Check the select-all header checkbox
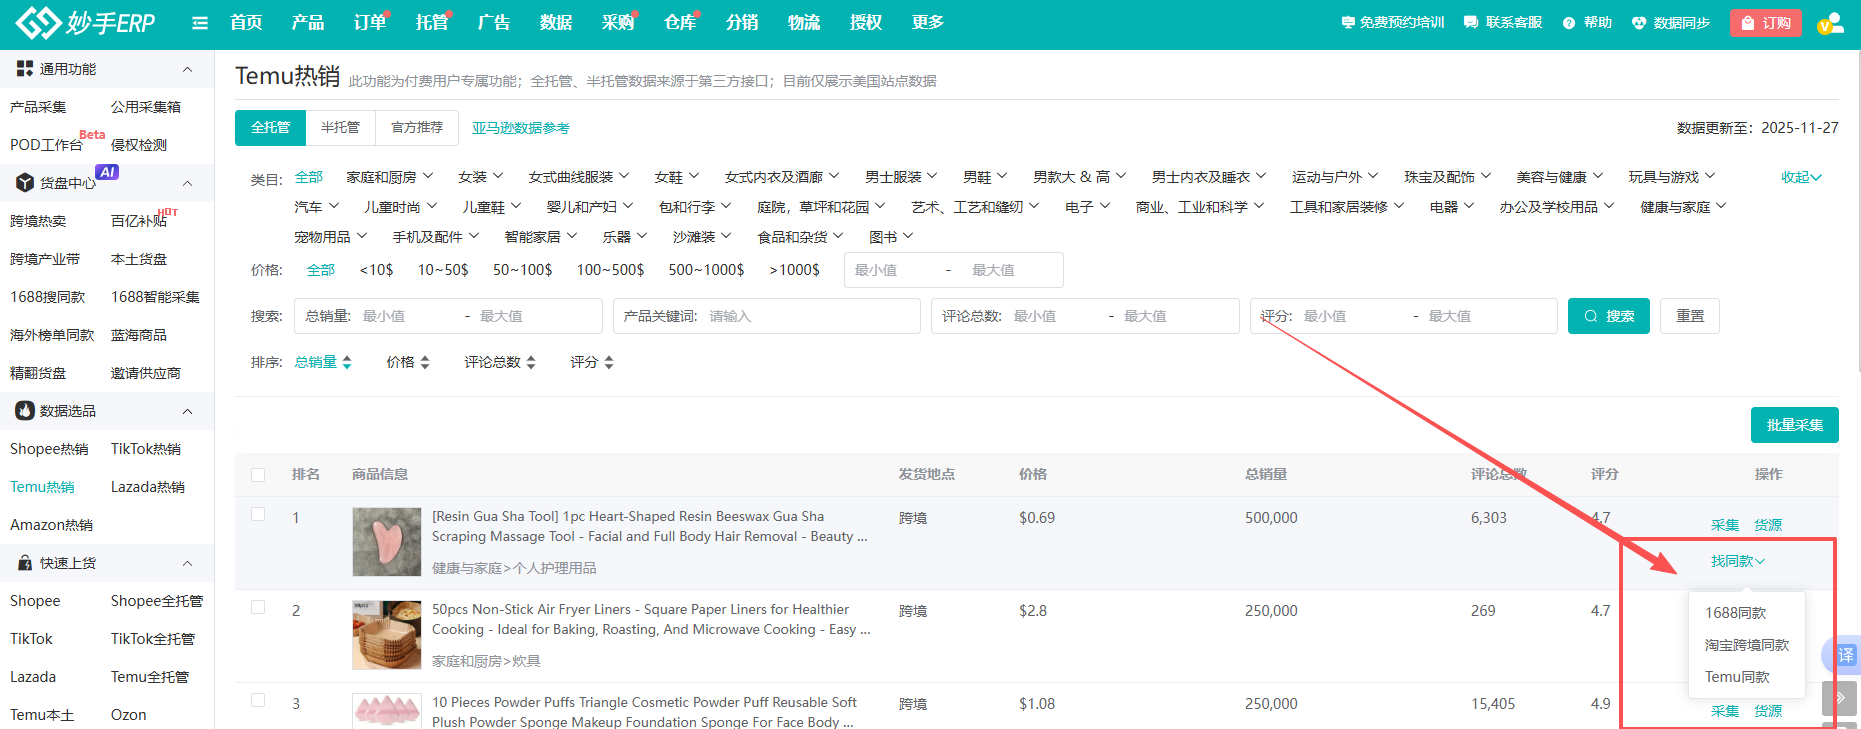Screen dimensions: 1861x729 (x=258, y=475)
